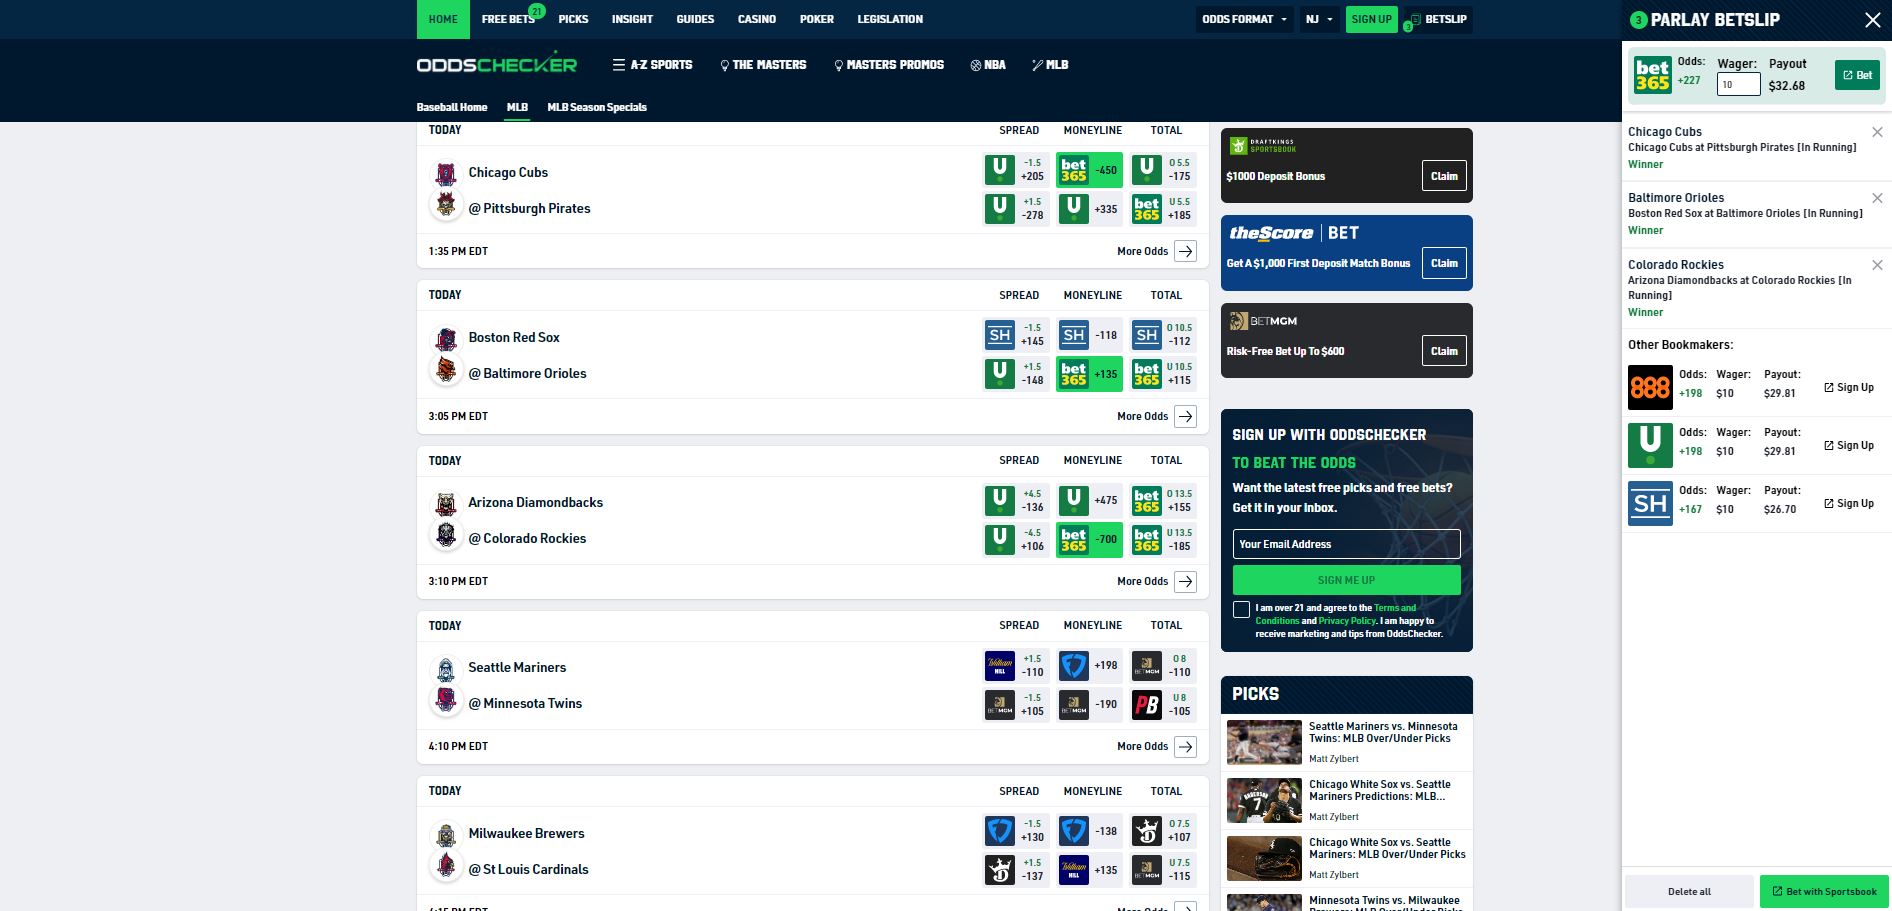Close the Parlay Betslip panel
This screenshot has height=911, width=1892.
[1873, 20]
